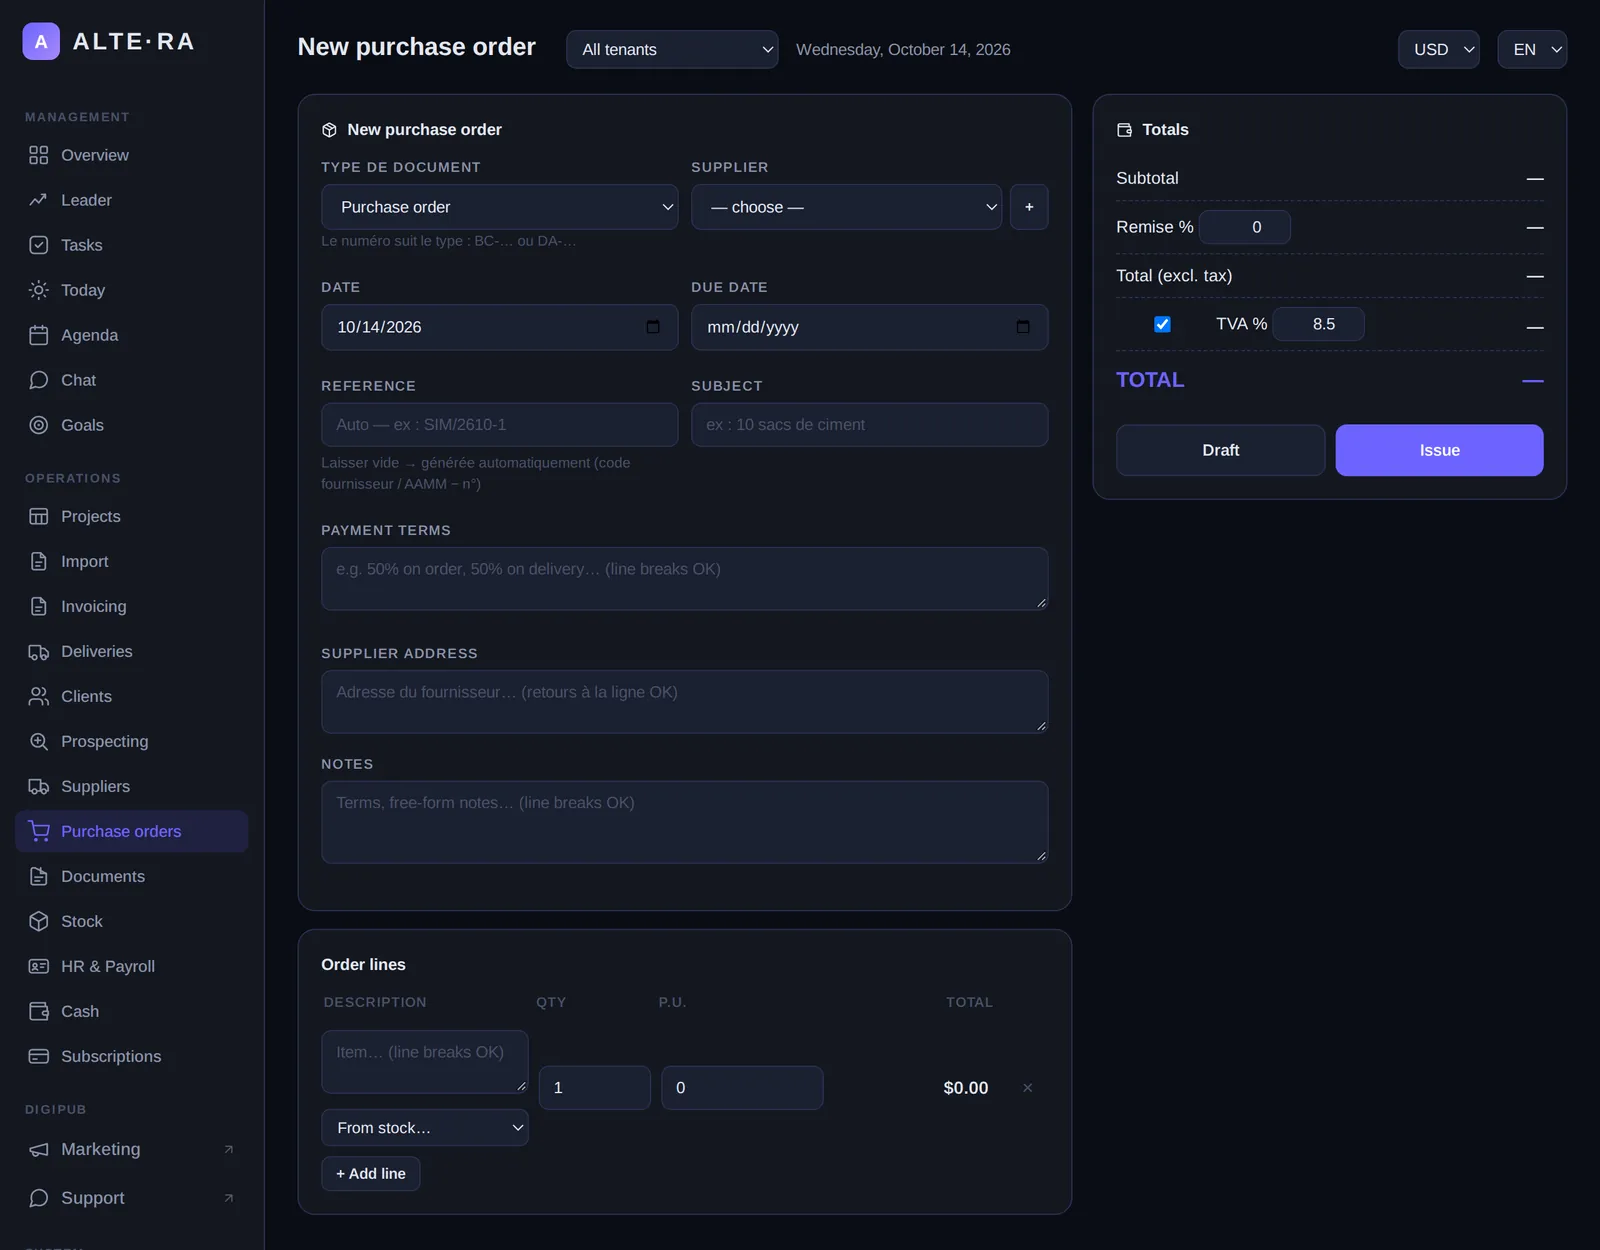Open the From stock… dropdown
This screenshot has height=1250, width=1600.
point(425,1128)
